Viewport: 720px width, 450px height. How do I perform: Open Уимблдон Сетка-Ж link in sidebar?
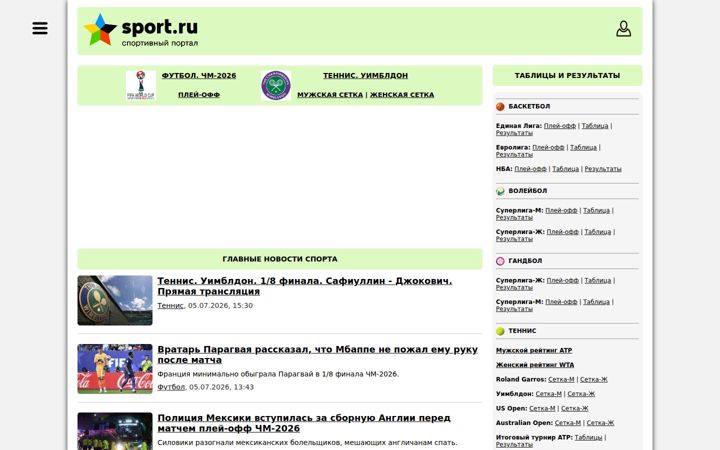(581, 394)
